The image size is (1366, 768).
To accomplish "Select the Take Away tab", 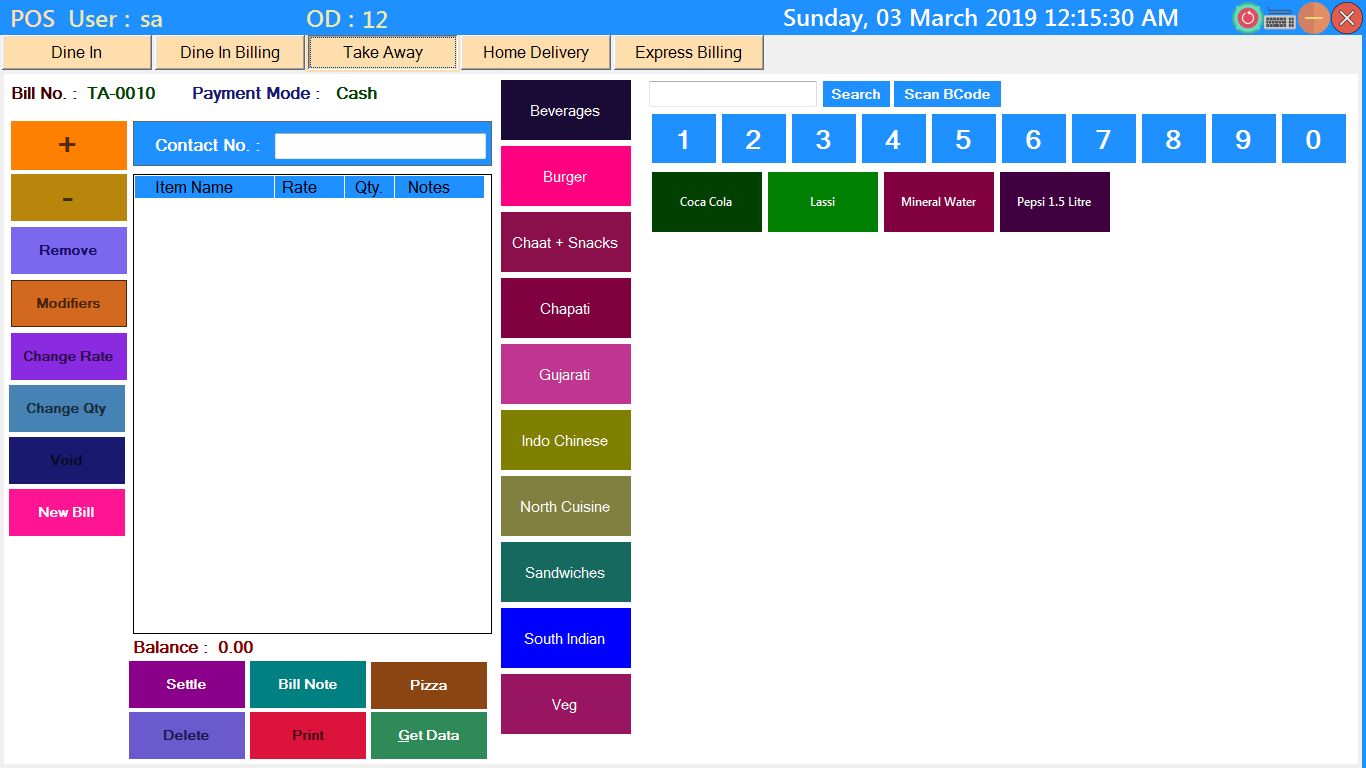I will [x=383, y=53].
